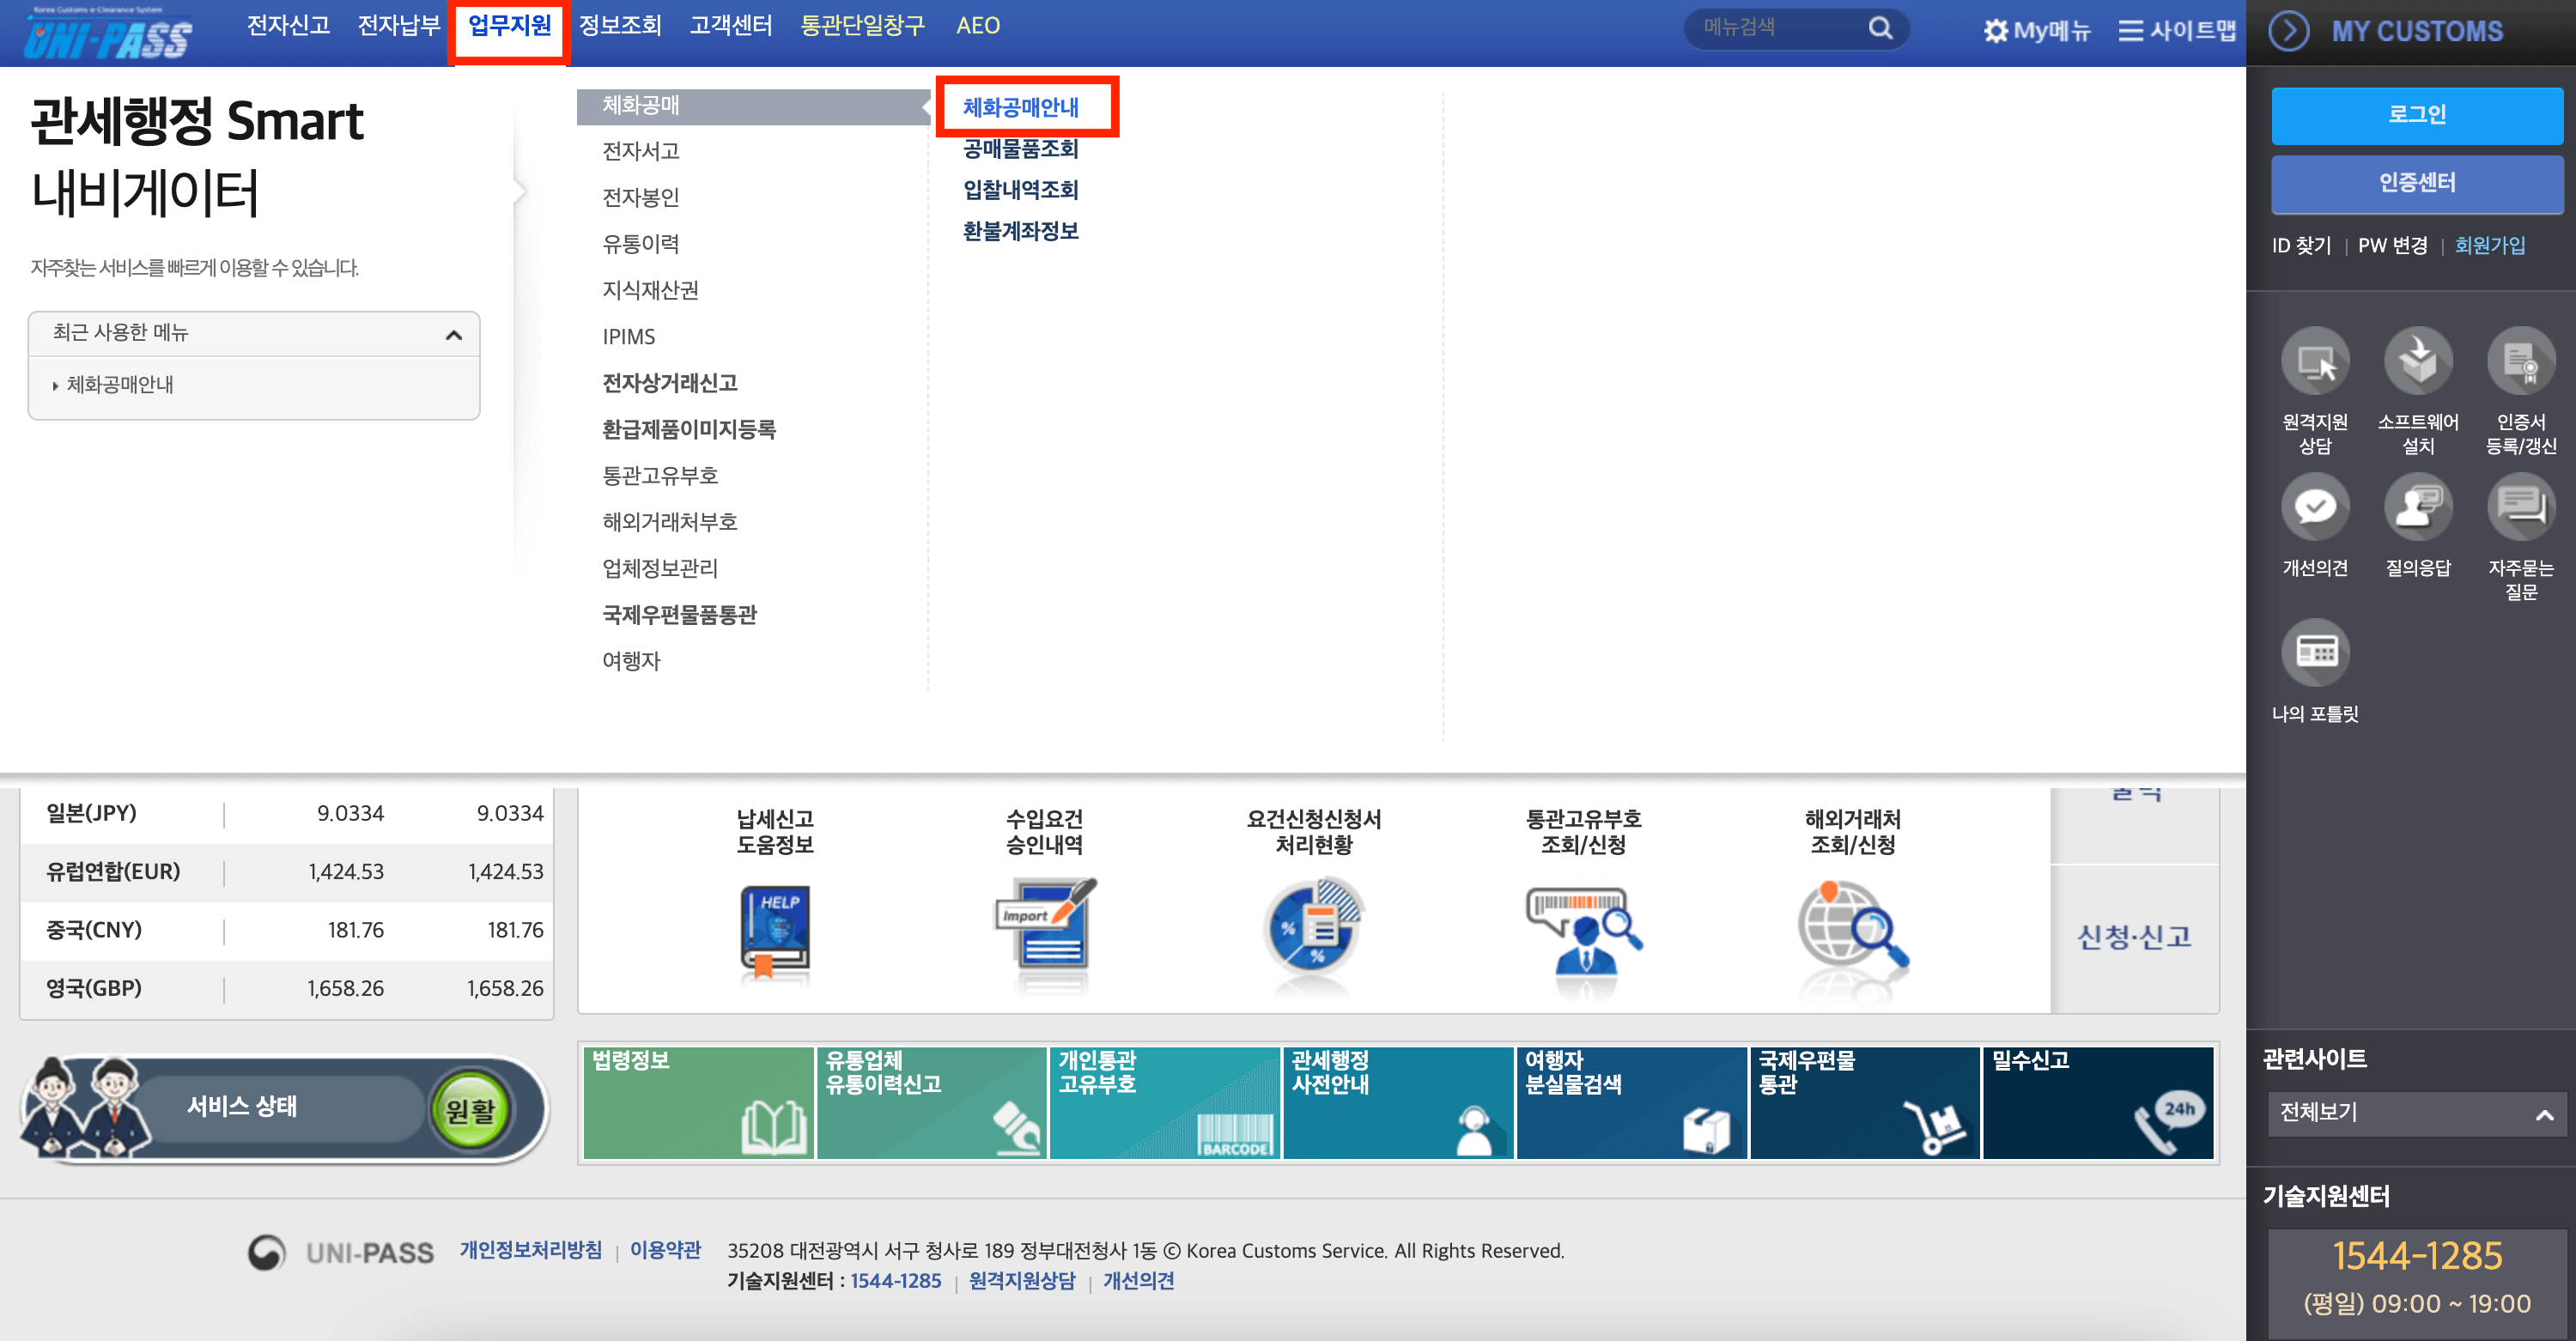Viewport: 2576px width, 1341px height.
Task: Click the menu search magnifier icon
Action: pyautogui.click(x=1880, y=28)
